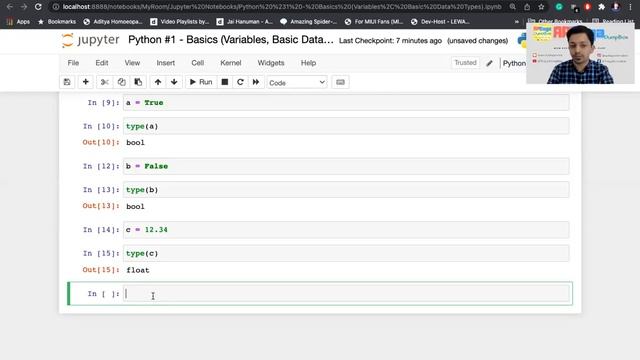Cut selected cells with scissors icon
This screenshot has width=640, height=360.
pos(104,82)
